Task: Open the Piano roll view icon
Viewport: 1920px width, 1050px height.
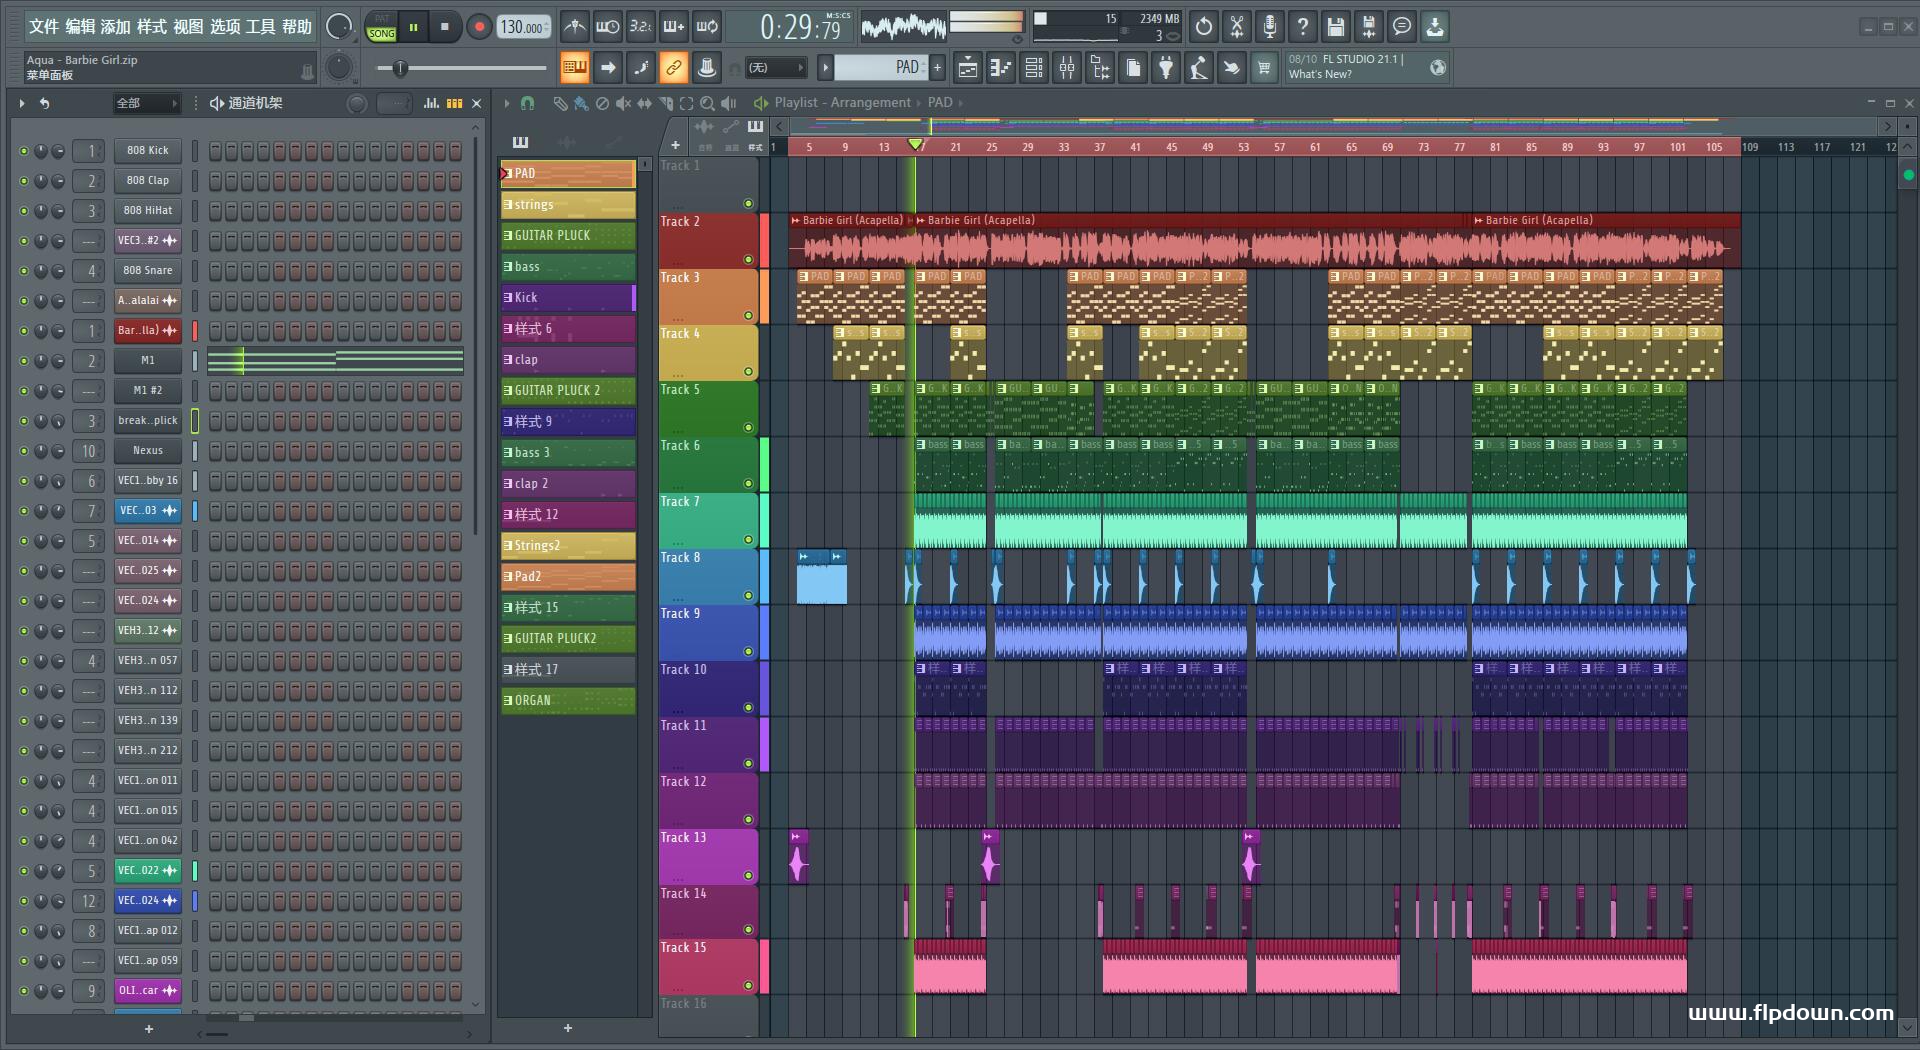Action: pos(1001,67)
